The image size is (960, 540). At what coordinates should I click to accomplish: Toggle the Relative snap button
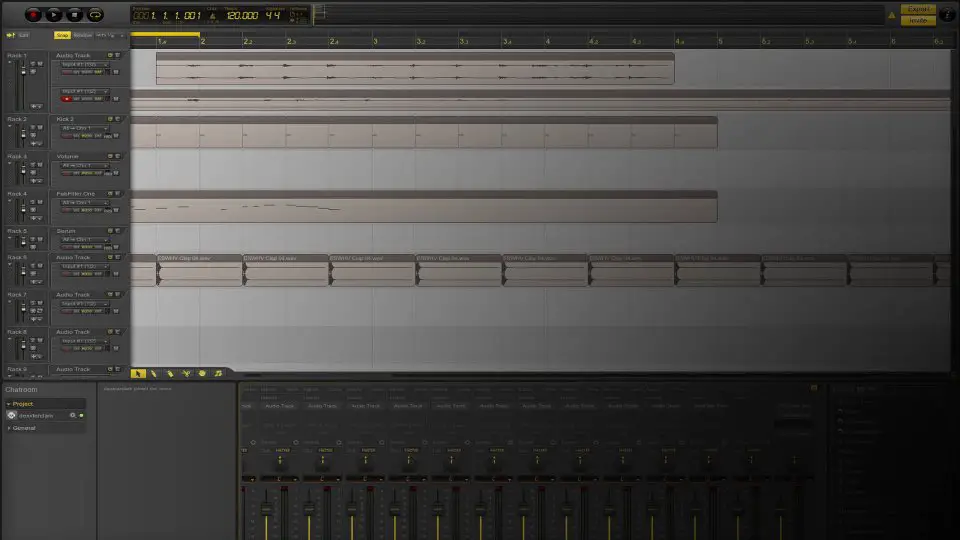83,36
